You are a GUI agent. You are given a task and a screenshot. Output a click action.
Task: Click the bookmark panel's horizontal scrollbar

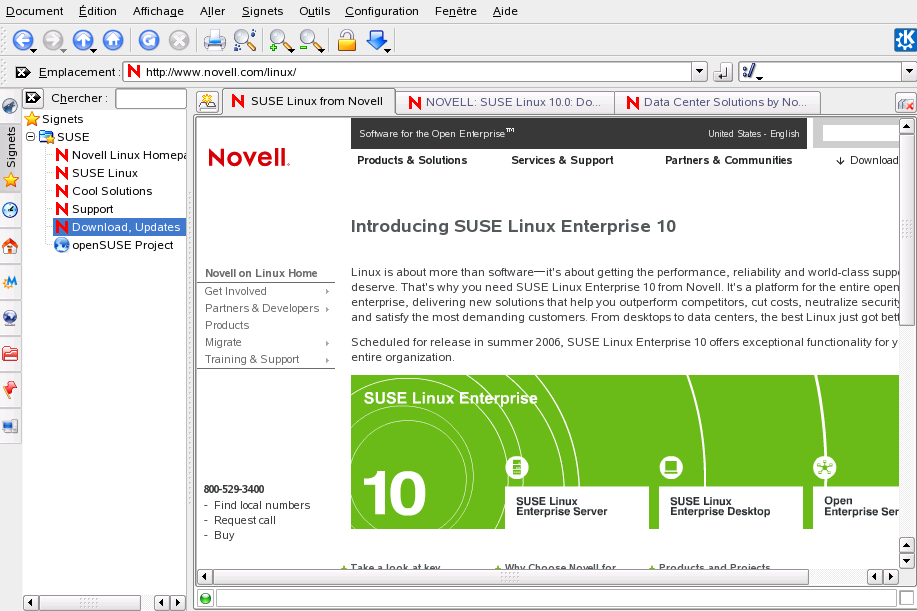(89, 602)
